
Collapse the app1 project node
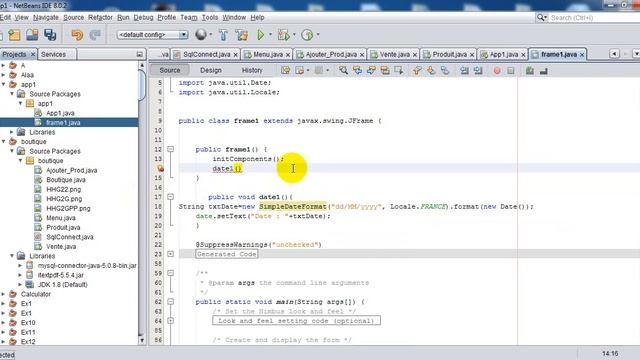(x=3, y=84)
